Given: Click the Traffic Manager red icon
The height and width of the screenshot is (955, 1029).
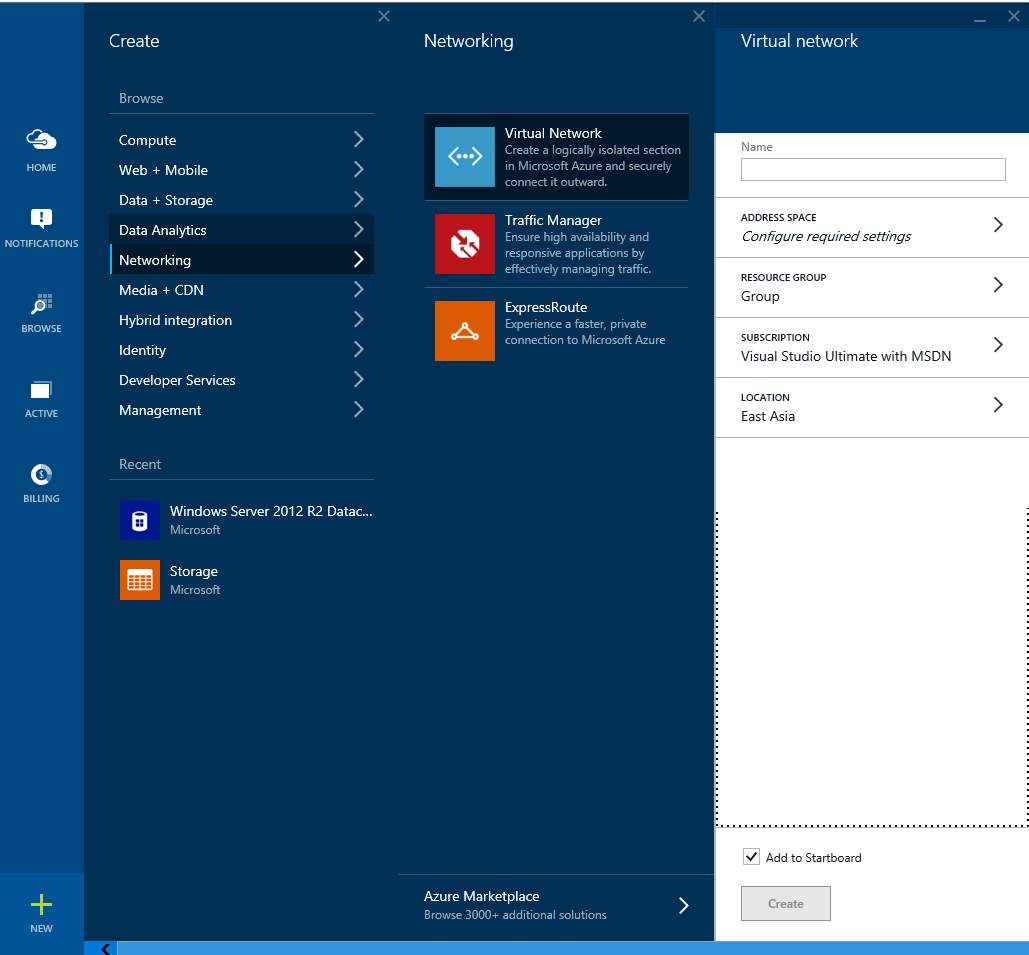Looking at the screenshot, I should (465, 244).
